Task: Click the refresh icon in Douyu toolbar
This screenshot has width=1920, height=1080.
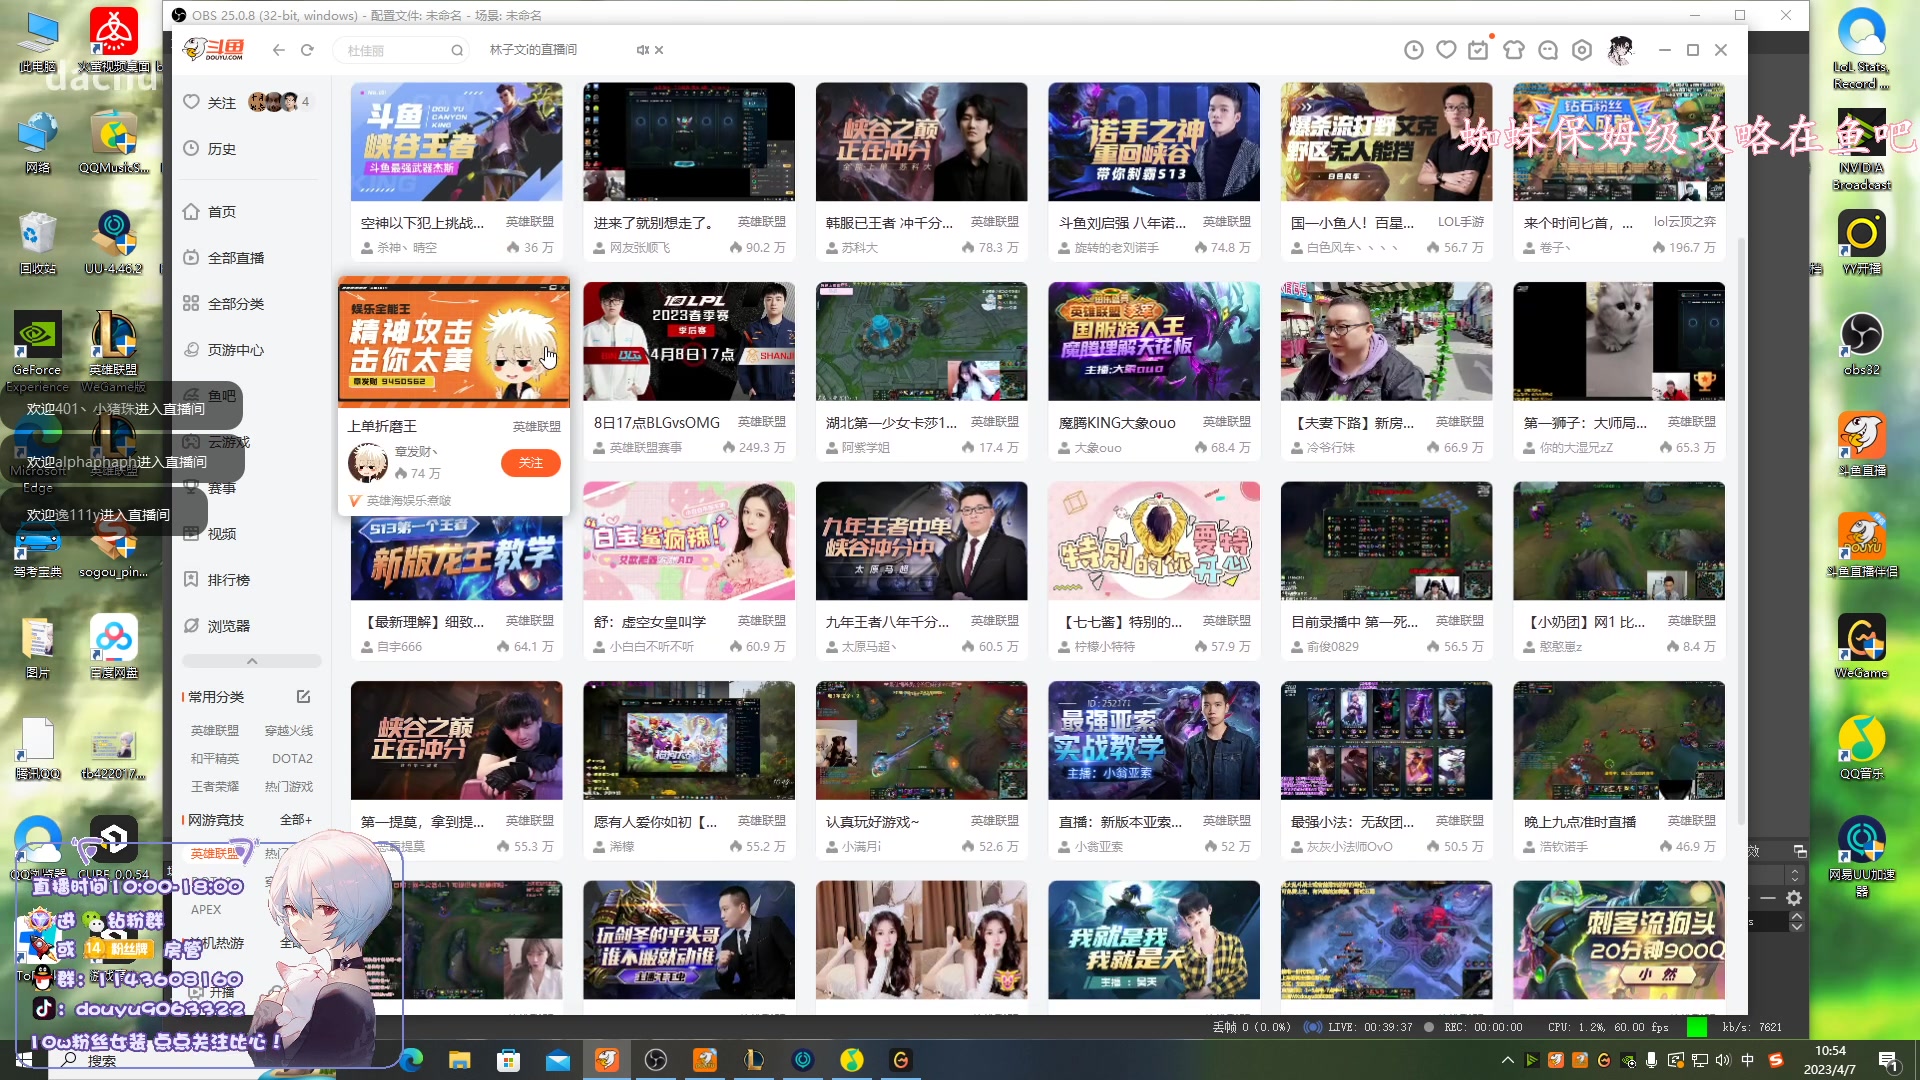Action: coord(307,50)
